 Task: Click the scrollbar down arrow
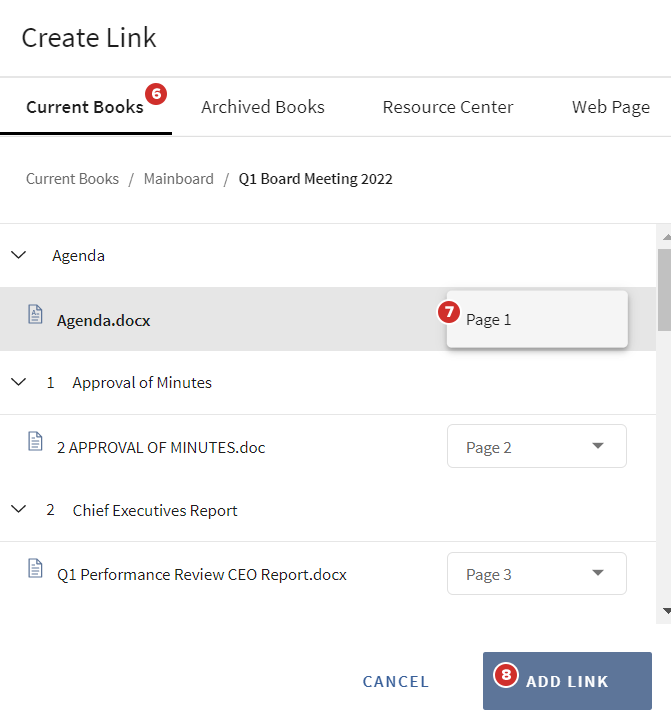pos(664,610)
